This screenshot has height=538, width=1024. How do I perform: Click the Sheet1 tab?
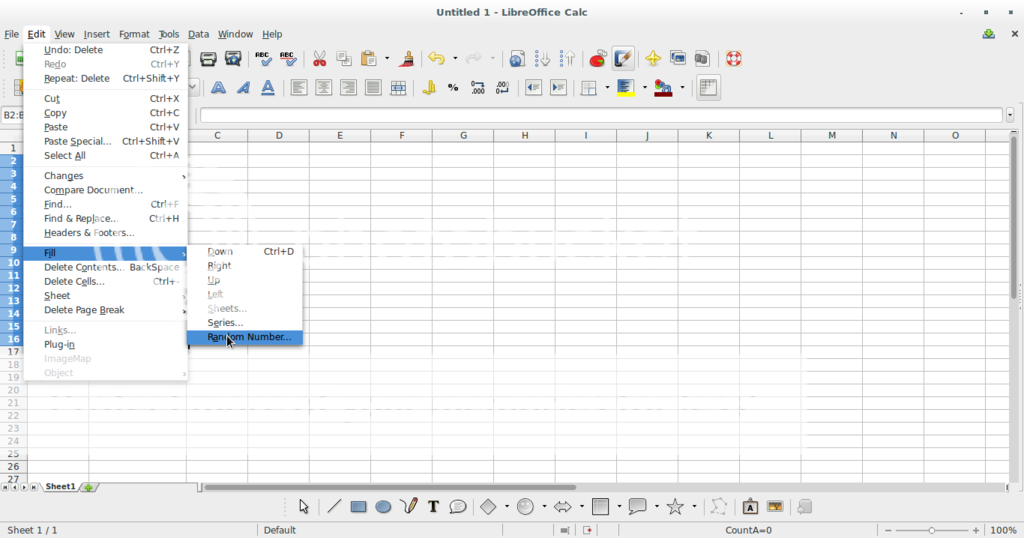tap(60, 486)
